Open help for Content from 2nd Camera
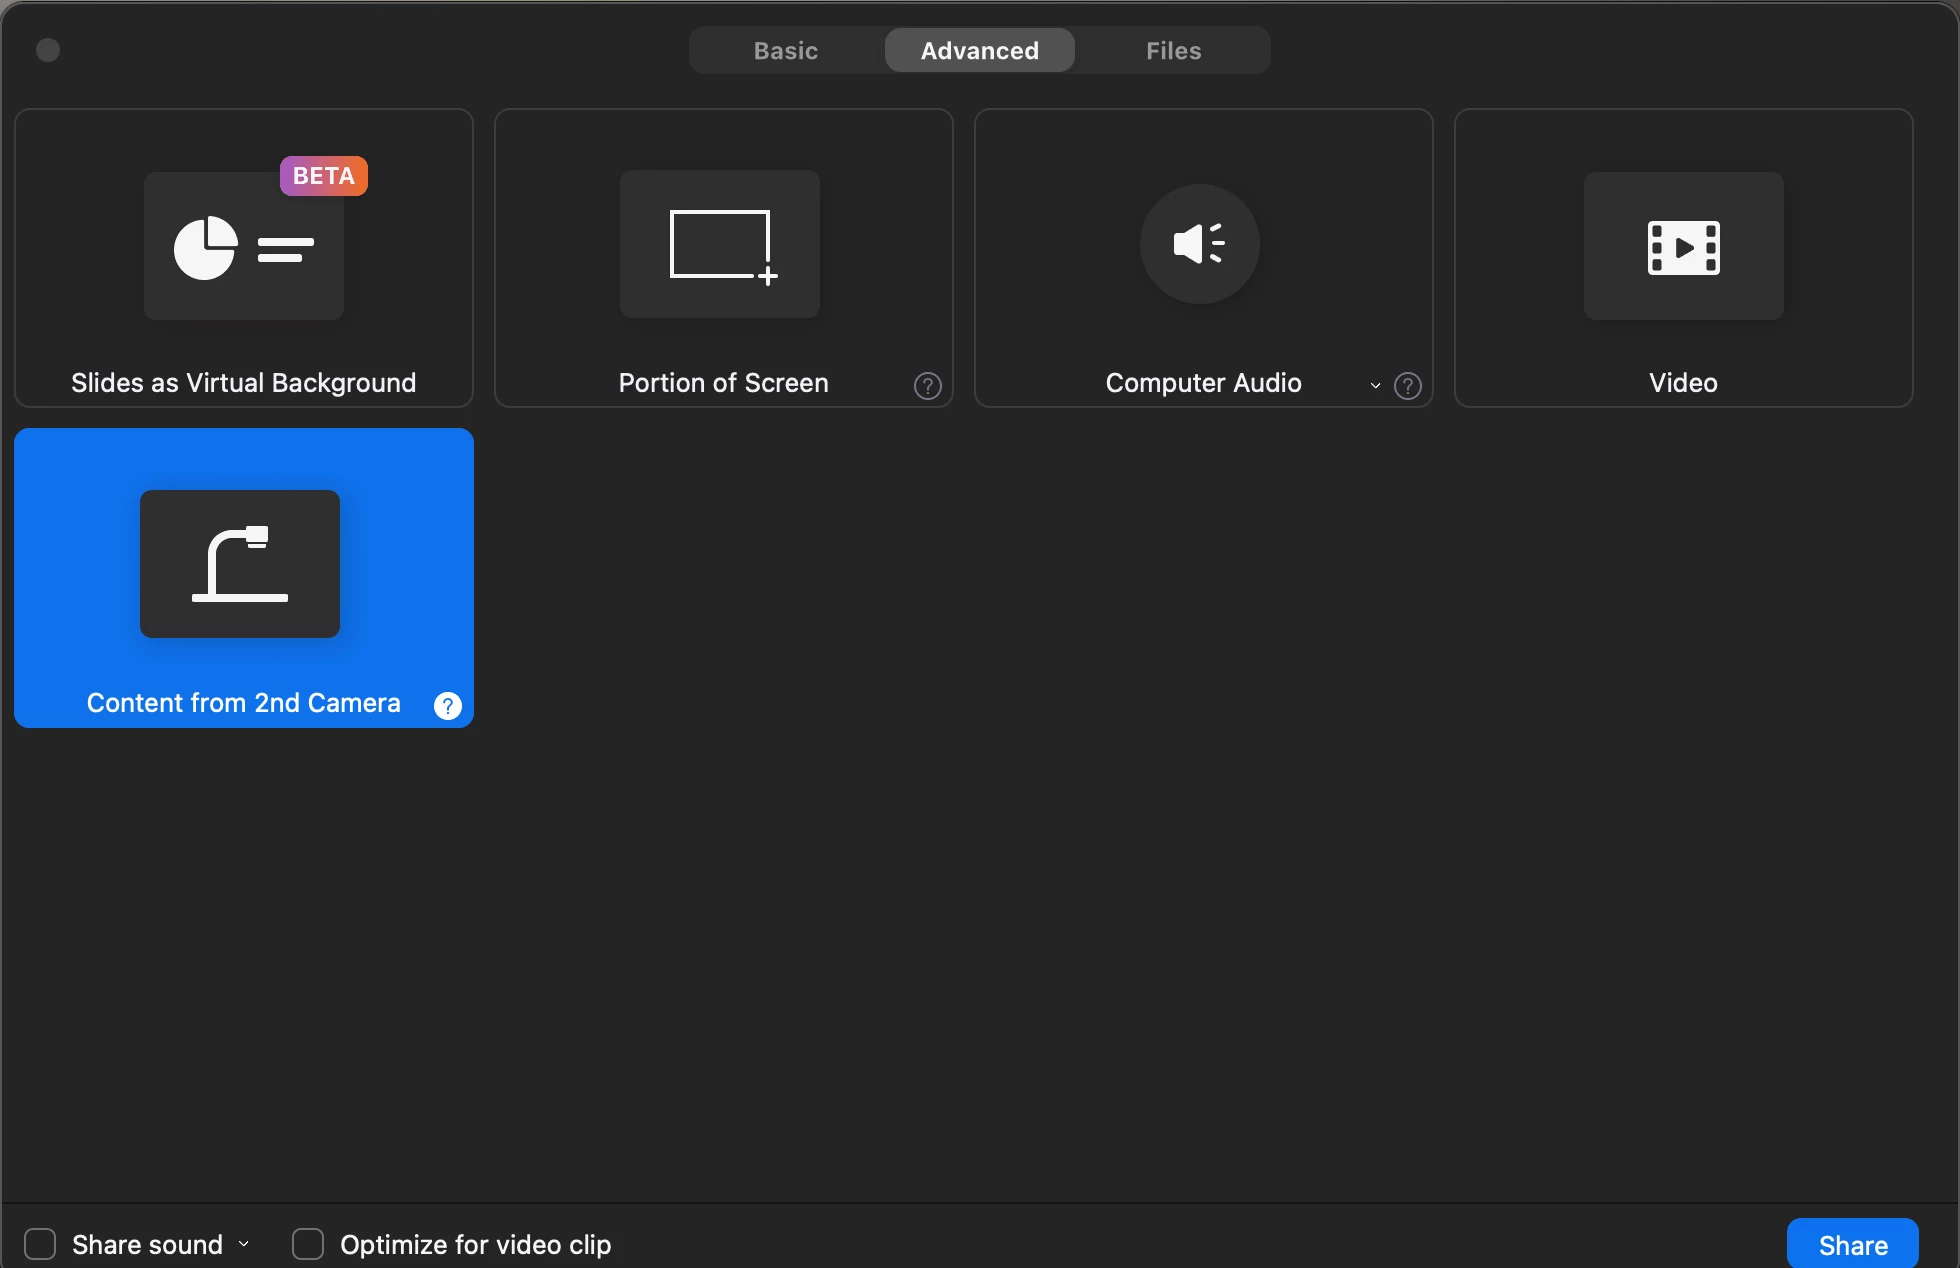1960x1268 pixels. coord(447,706)
